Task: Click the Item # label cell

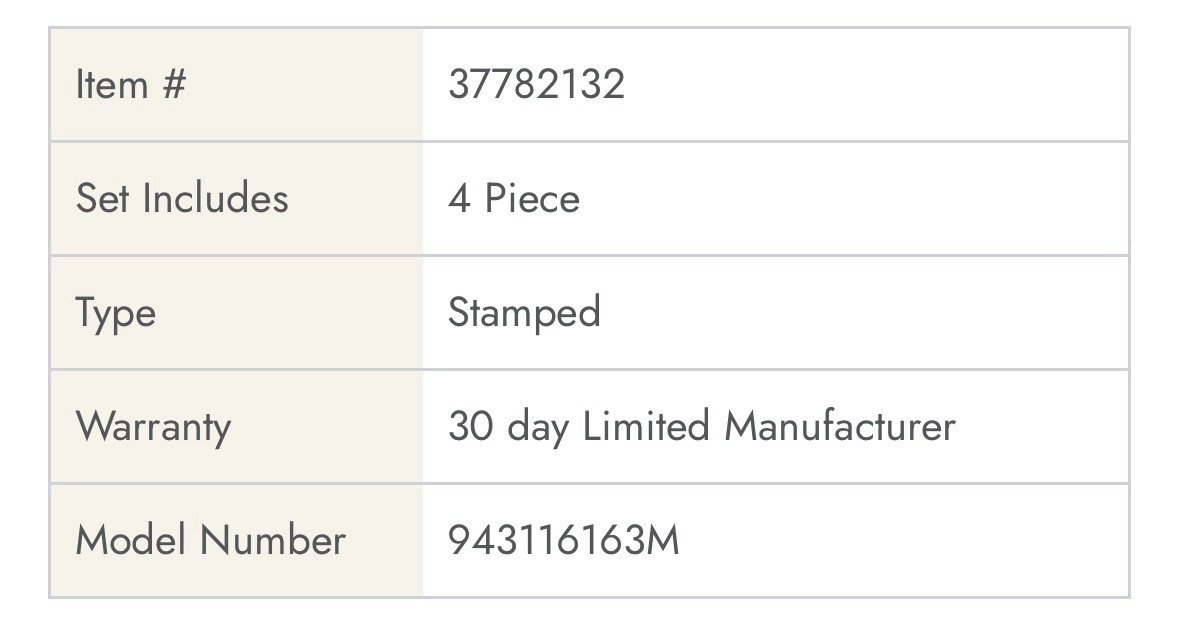Action: [236, 84]
